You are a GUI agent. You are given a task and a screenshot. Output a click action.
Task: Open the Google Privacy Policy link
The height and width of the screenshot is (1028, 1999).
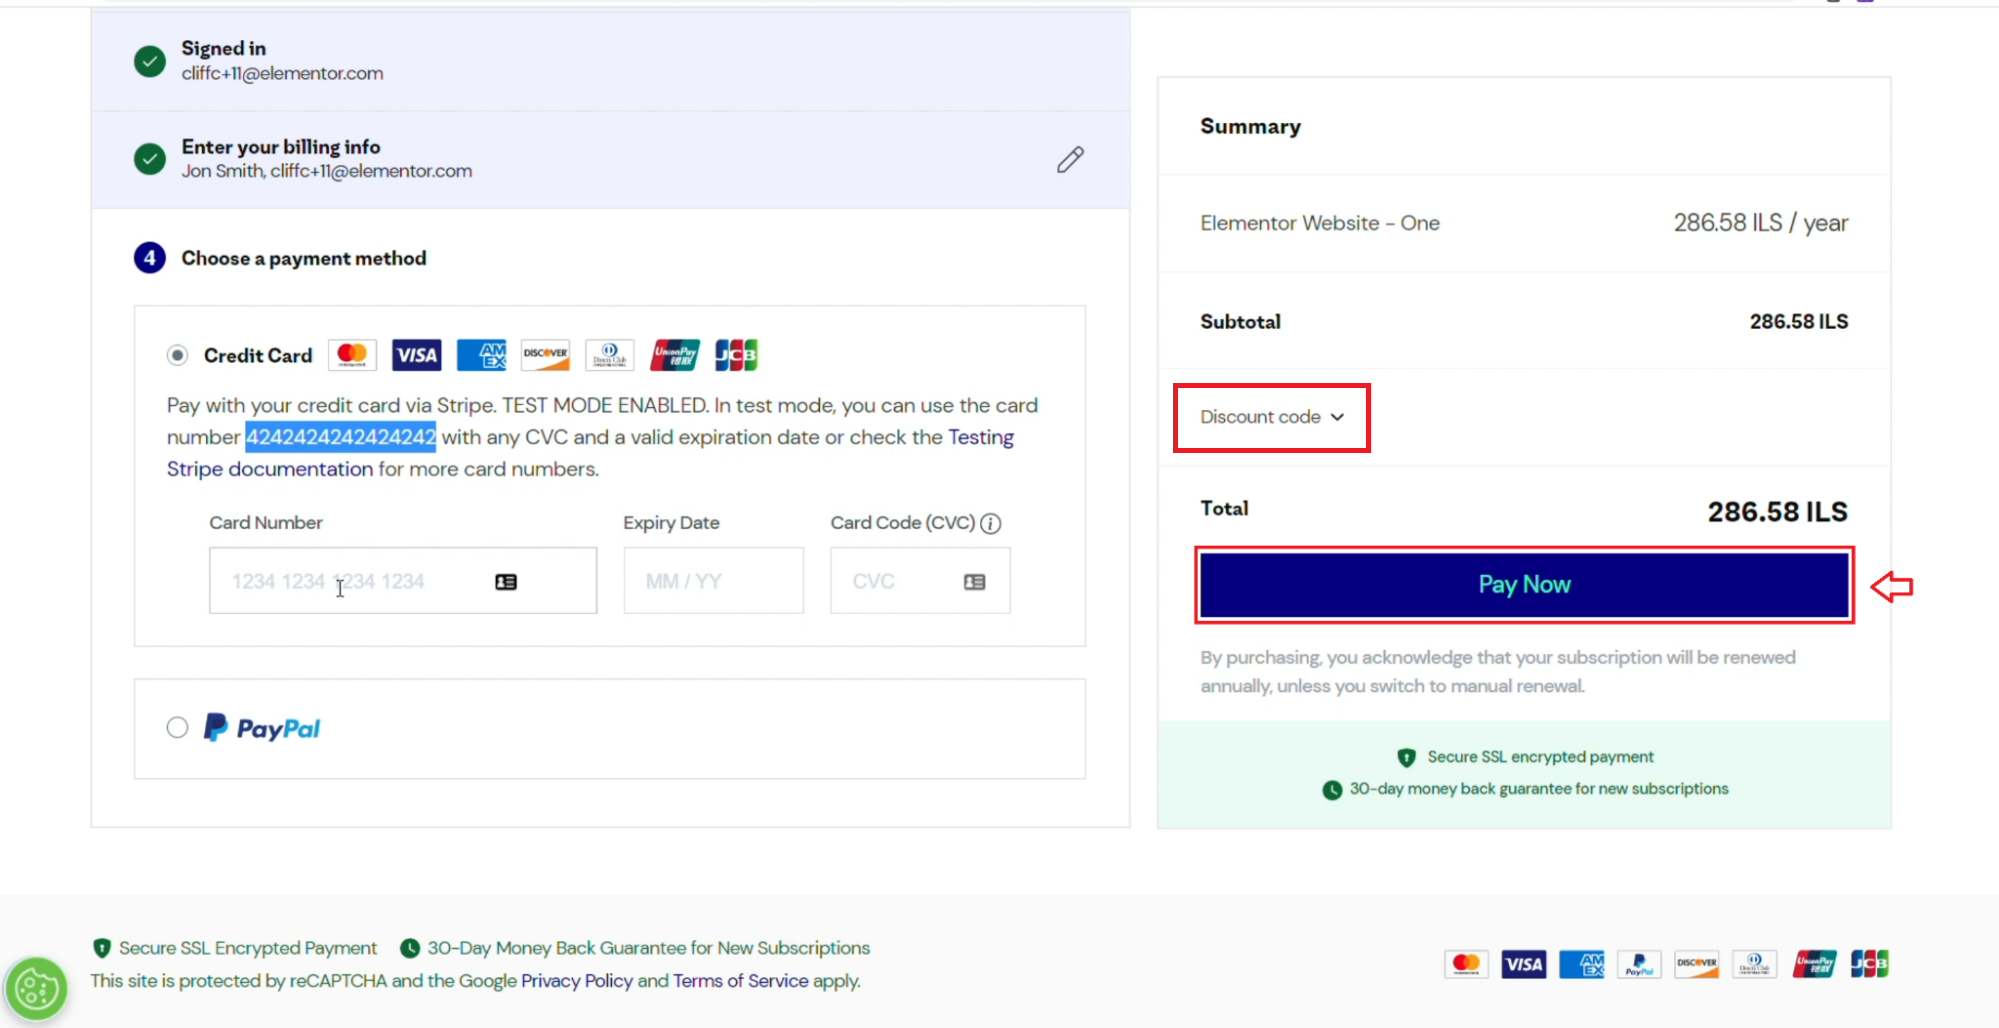coord(576,981)
